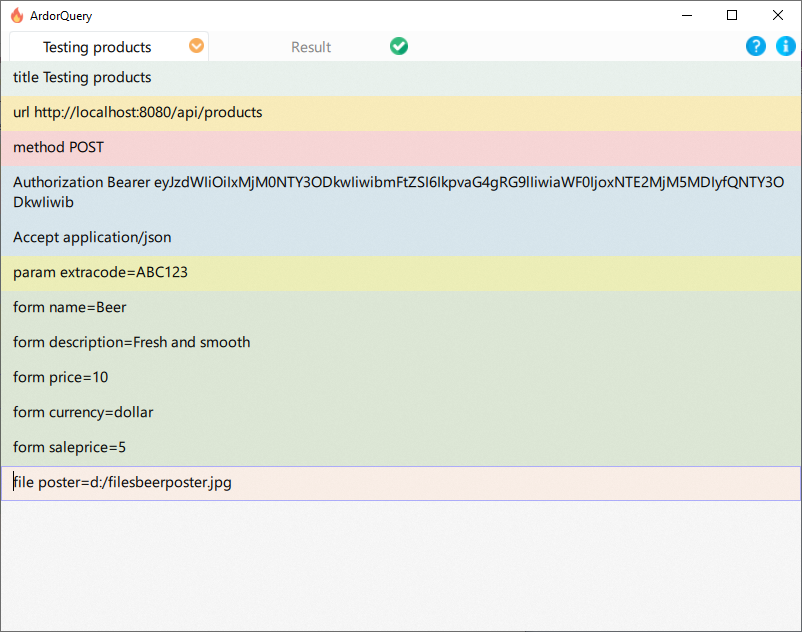Open the blue help question mark icon
802x632 pixels.
coord(755,46)
